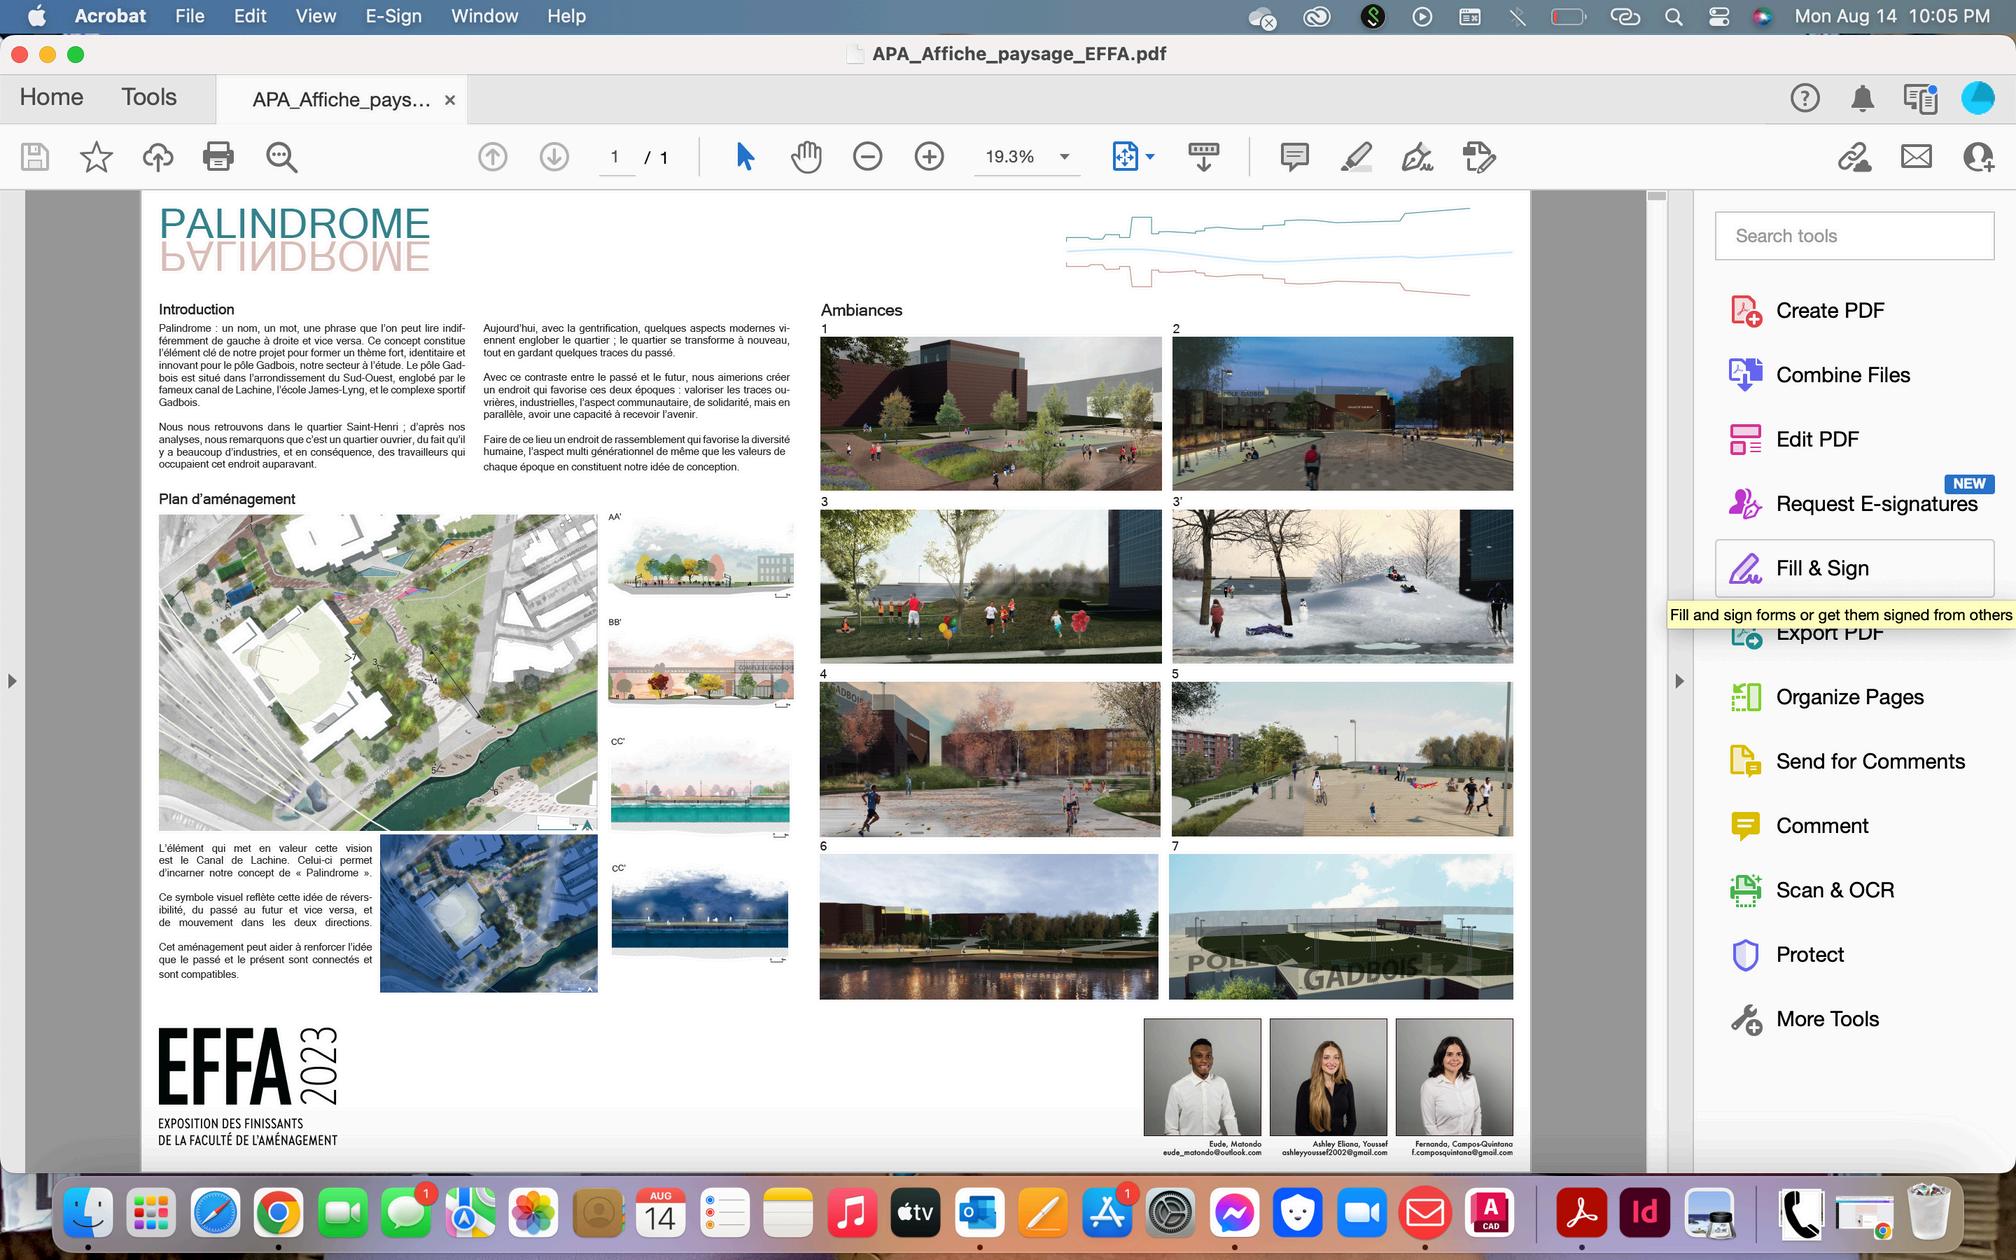Expand the left navigation pane arrow
Screen dimensions: 2016x1260
[12, 681]
